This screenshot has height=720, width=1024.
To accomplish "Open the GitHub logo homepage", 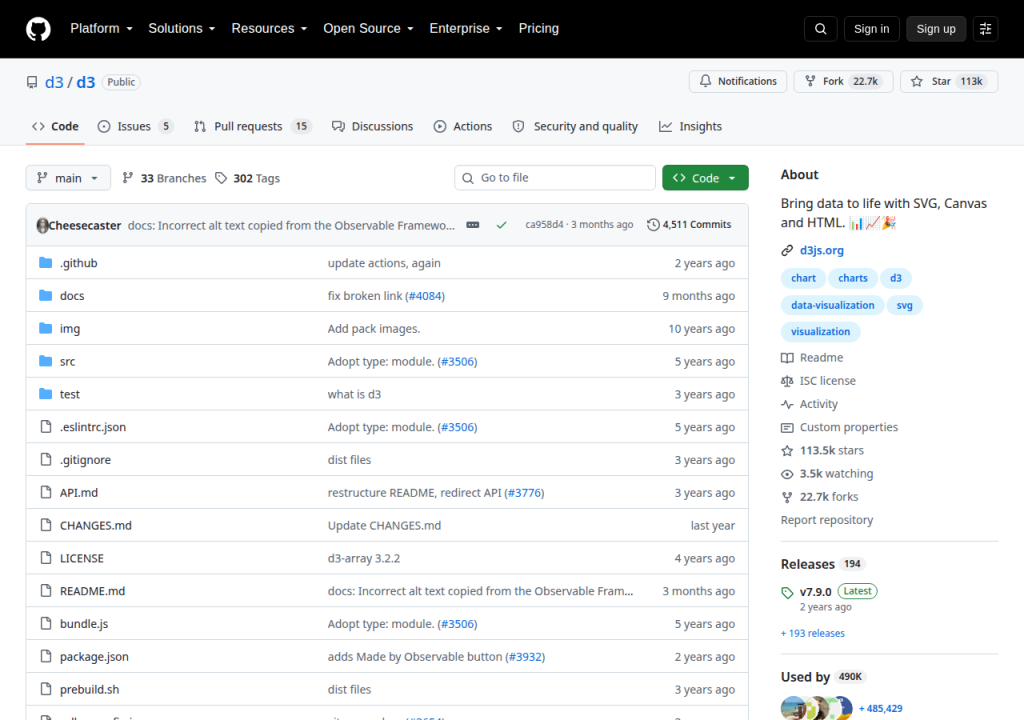I will click(38, 29).
